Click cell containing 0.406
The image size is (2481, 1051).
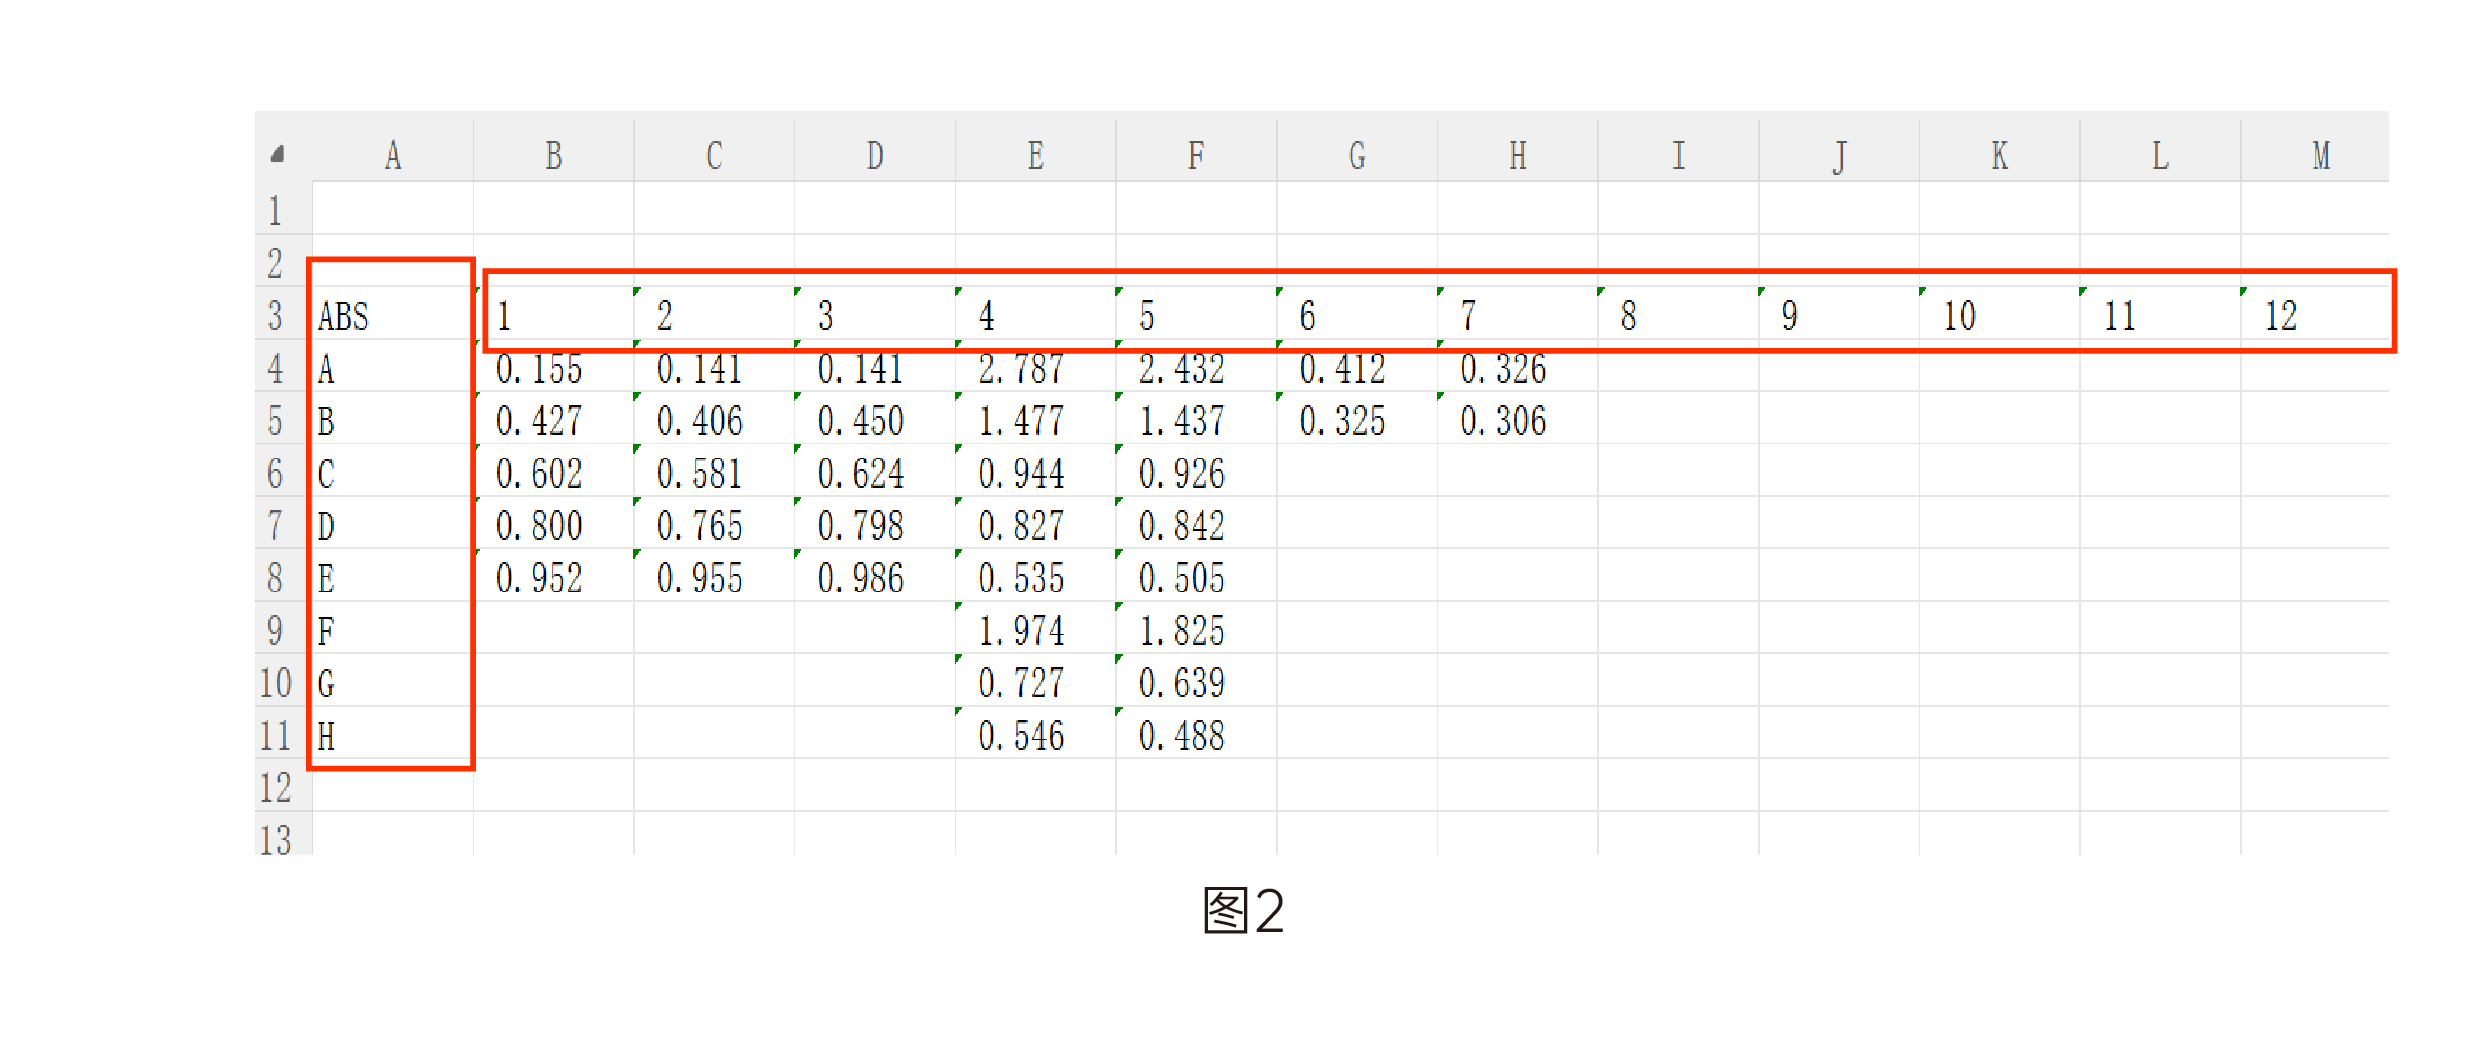pyautogui.click(x=715, y=418)
